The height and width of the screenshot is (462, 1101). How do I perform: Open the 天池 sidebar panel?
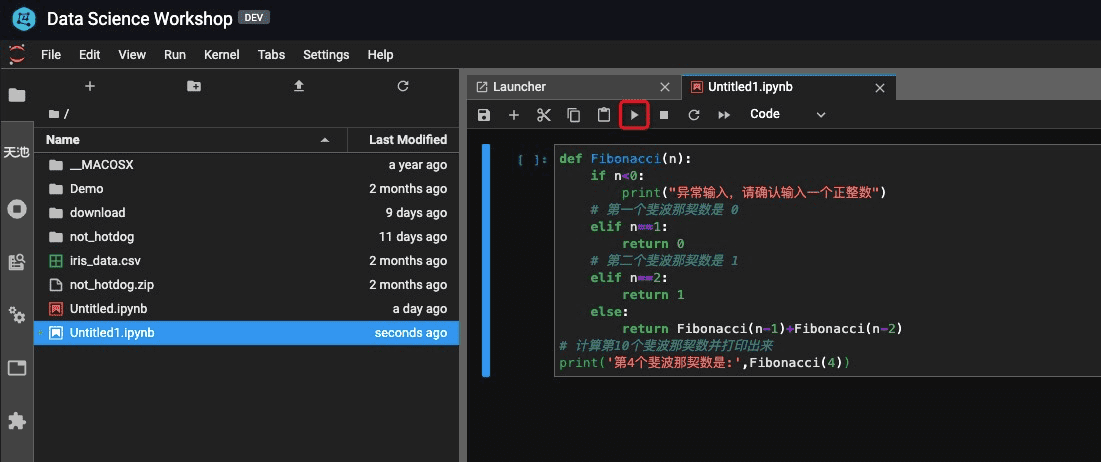point(16,152)
